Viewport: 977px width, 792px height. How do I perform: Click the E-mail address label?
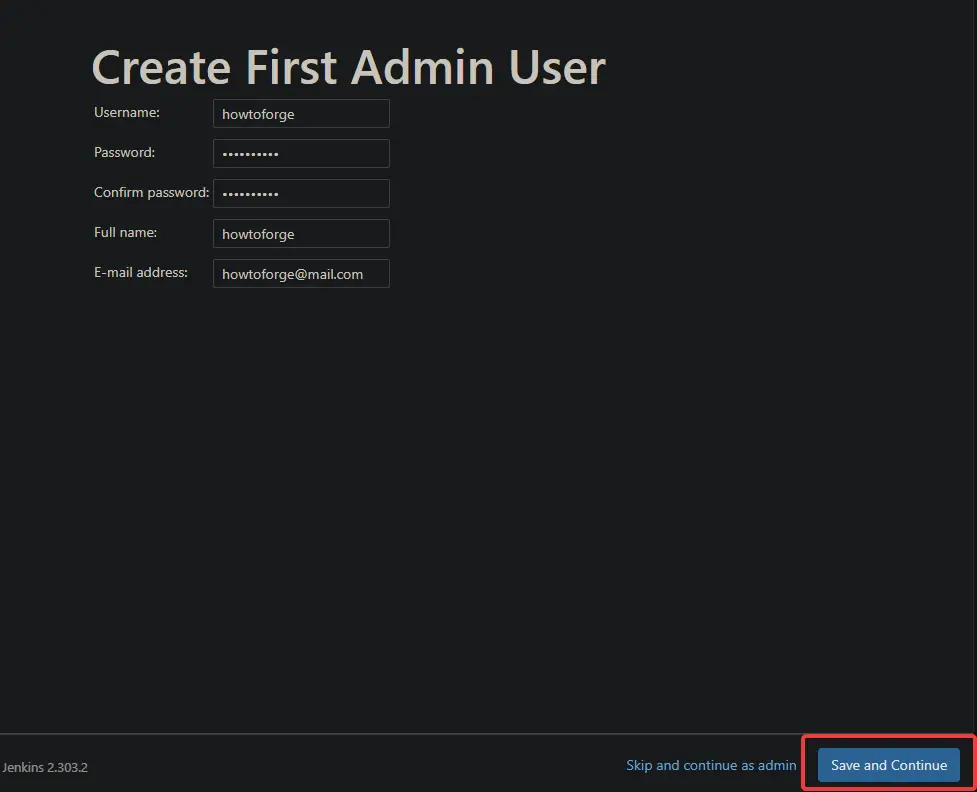(x=141, y=272)
